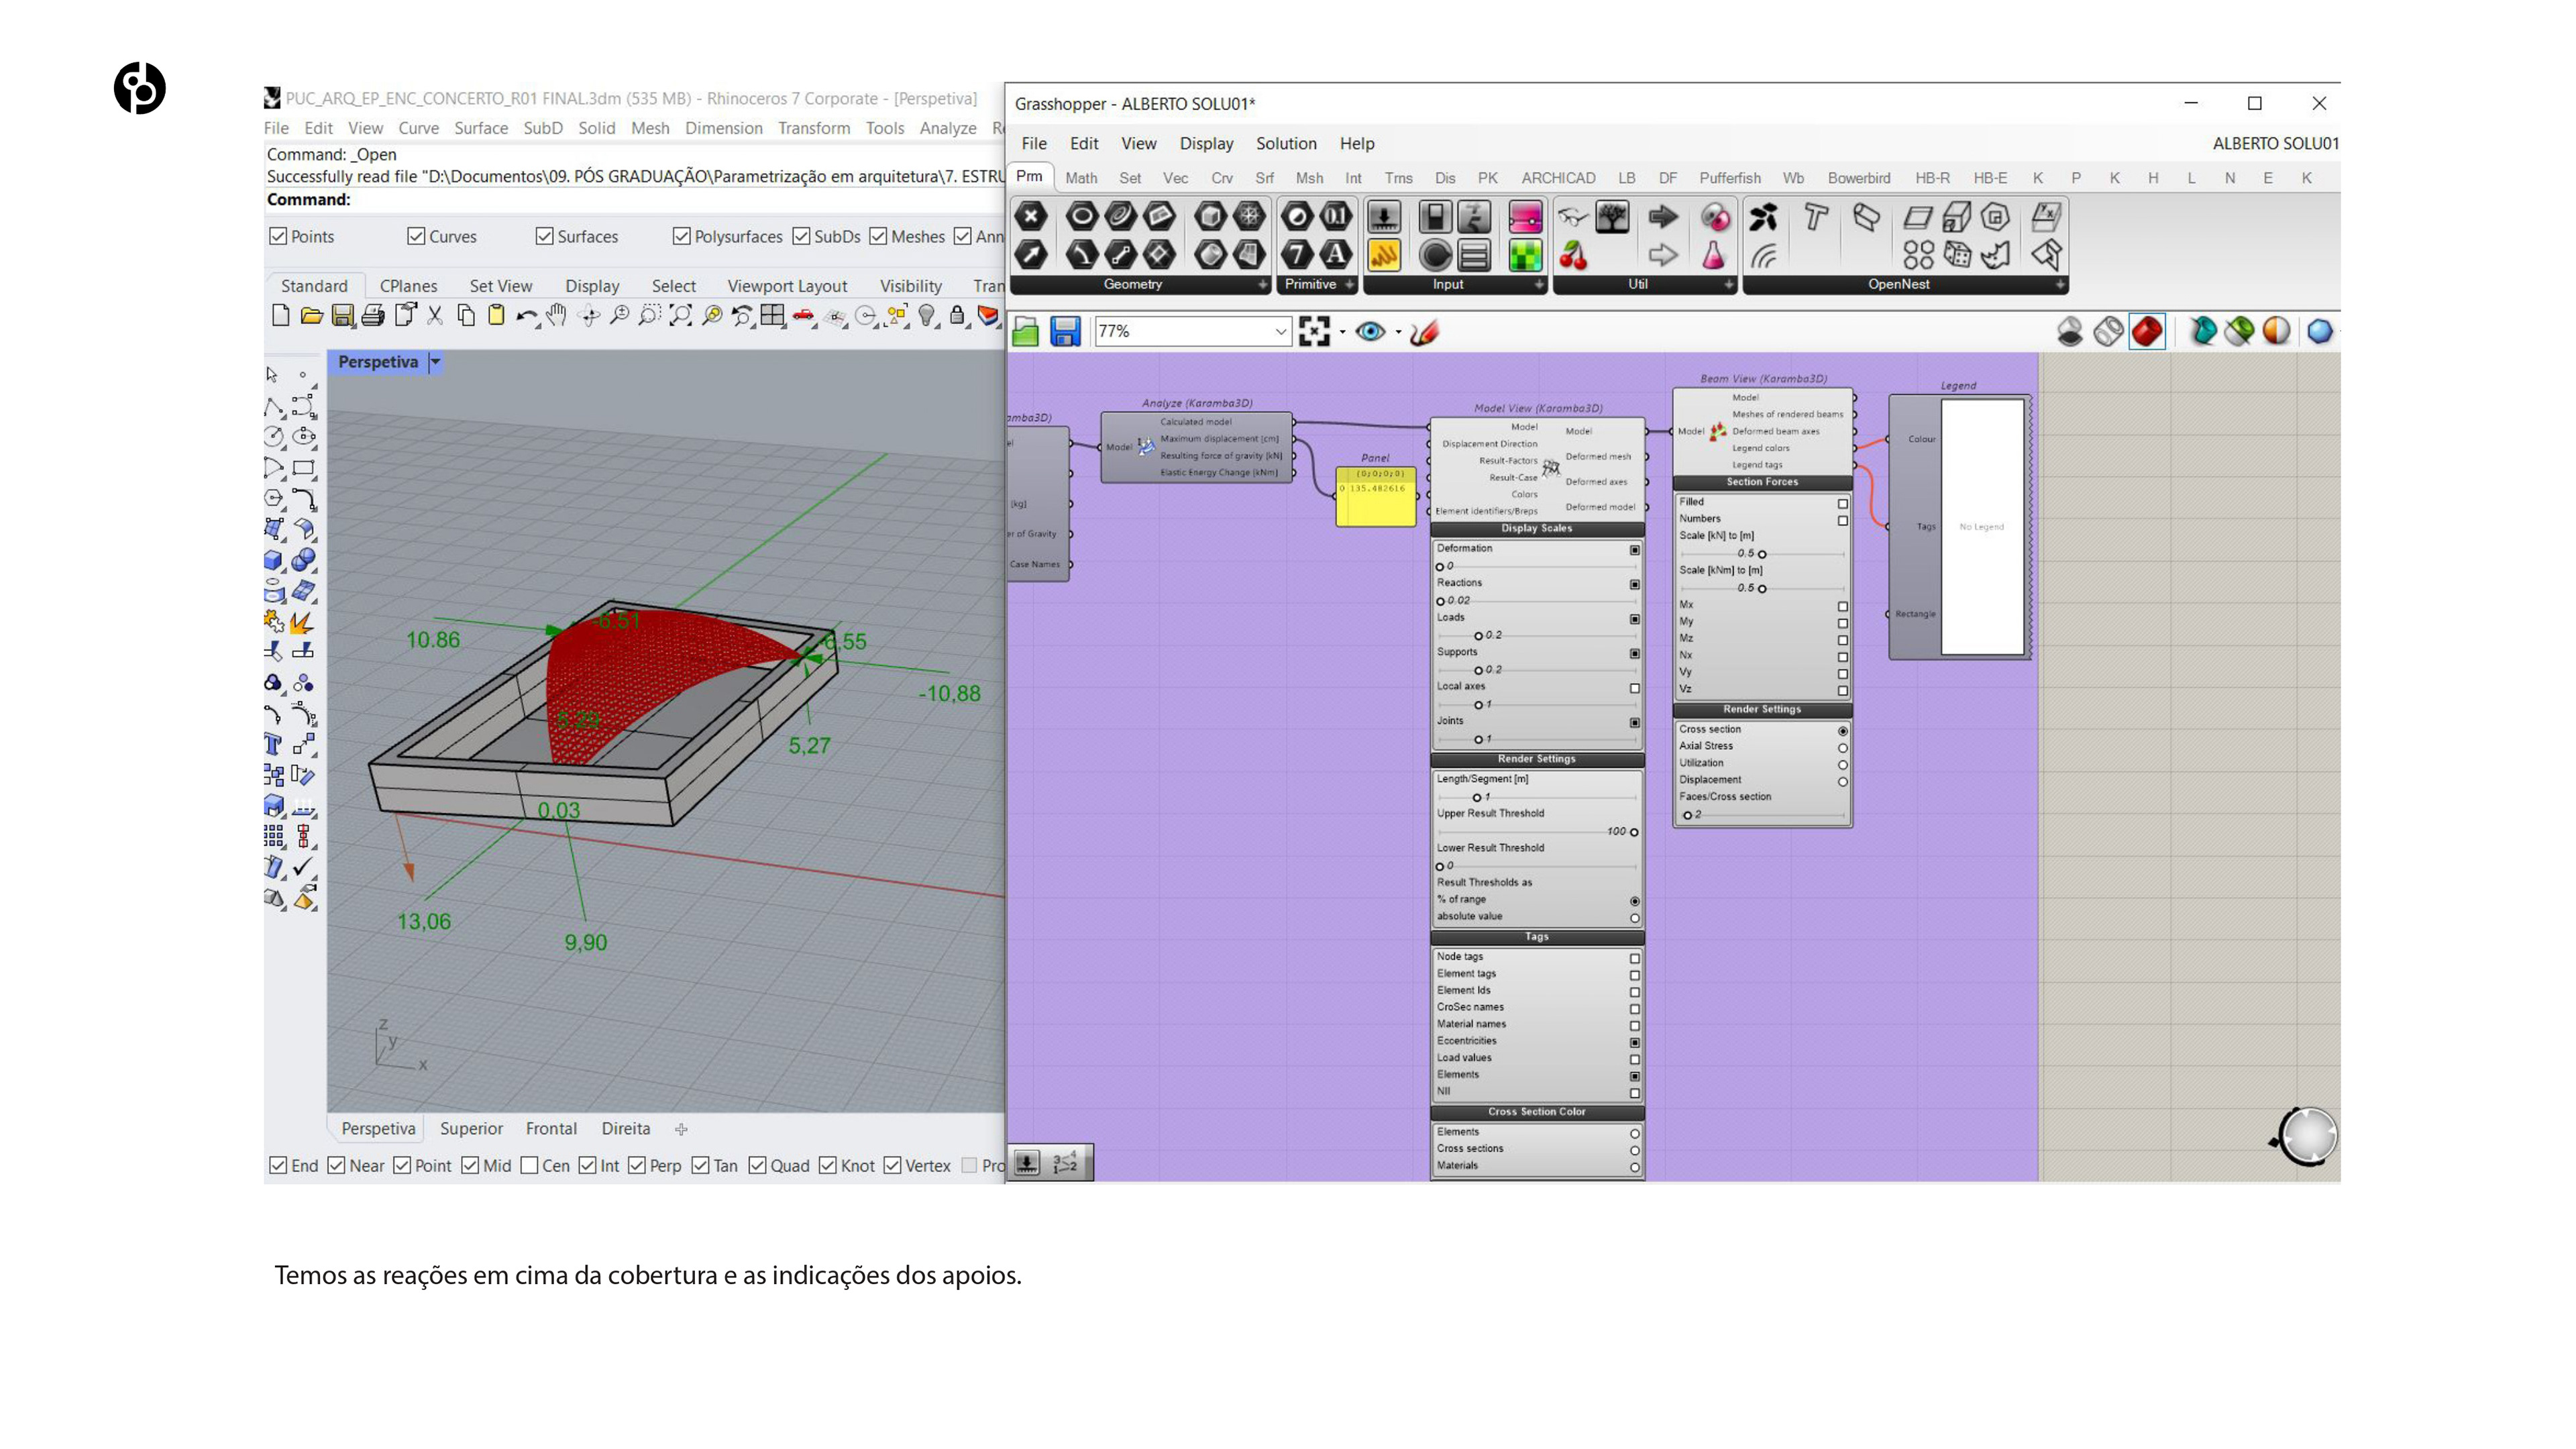Switch to the Superior viewport tab
Image resolution: width=2576 pixels, height=1449 pixels.
471,1128
